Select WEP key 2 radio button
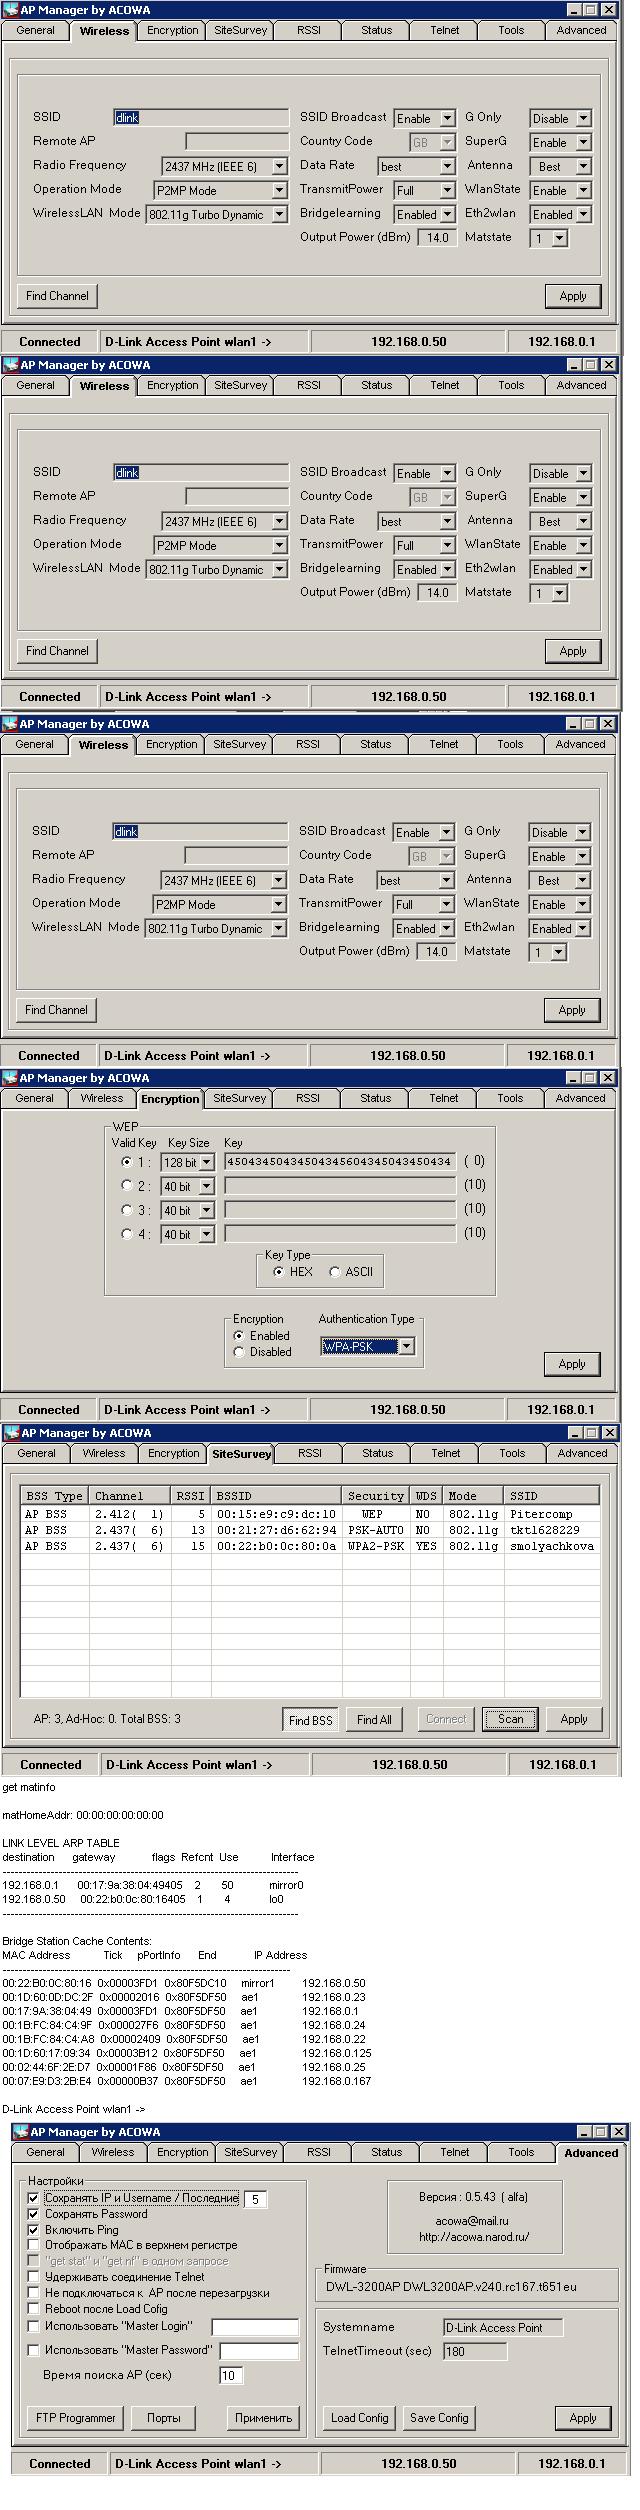 pos(126,1185)
